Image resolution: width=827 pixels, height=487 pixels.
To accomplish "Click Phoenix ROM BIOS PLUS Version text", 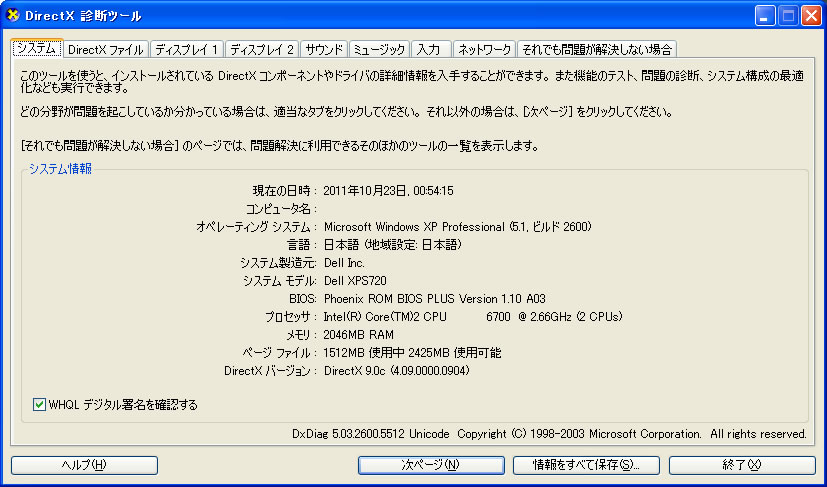I will click(x=410, y=299).
